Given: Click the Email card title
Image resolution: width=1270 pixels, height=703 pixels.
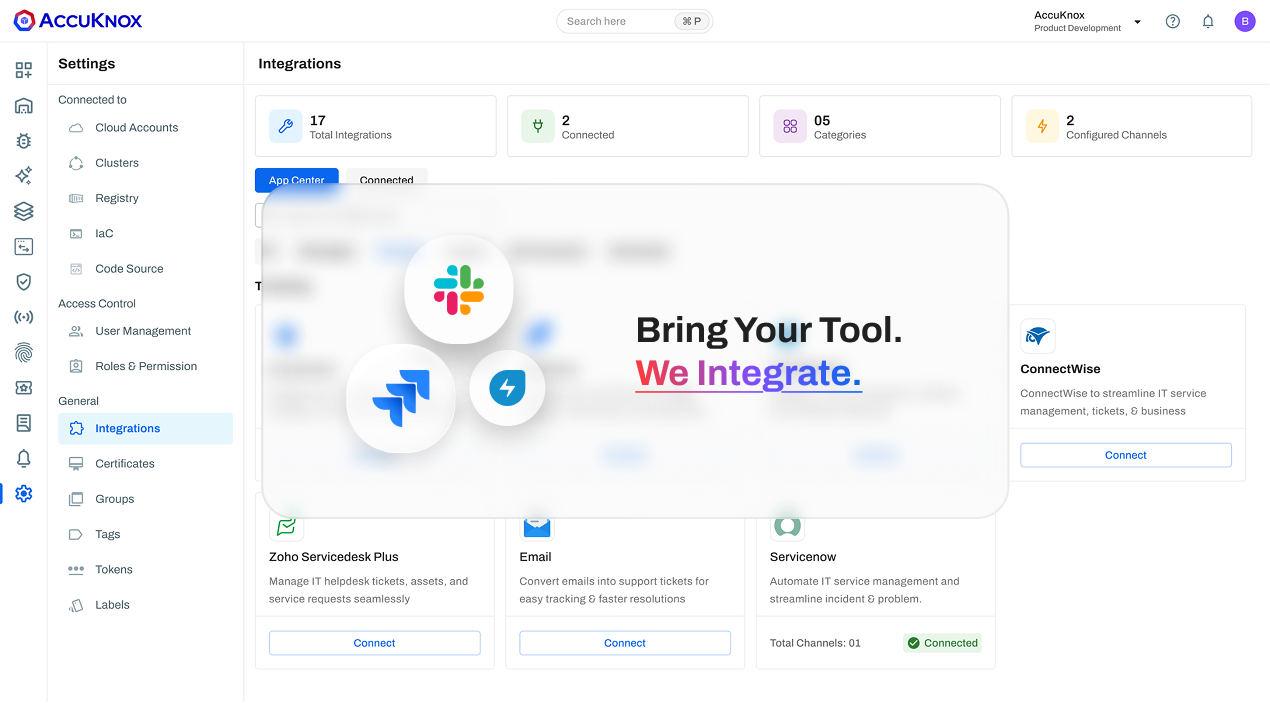Looking at the screenshot, I should point(536,557).
